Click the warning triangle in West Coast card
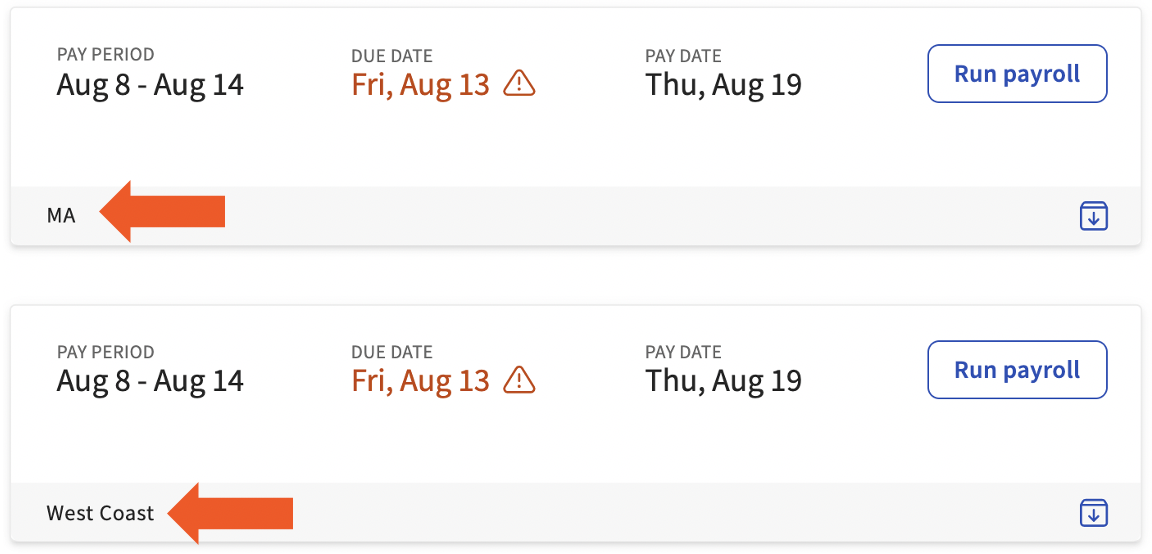This screenshot has width=1152, height=554. click(x=519, y=380)
